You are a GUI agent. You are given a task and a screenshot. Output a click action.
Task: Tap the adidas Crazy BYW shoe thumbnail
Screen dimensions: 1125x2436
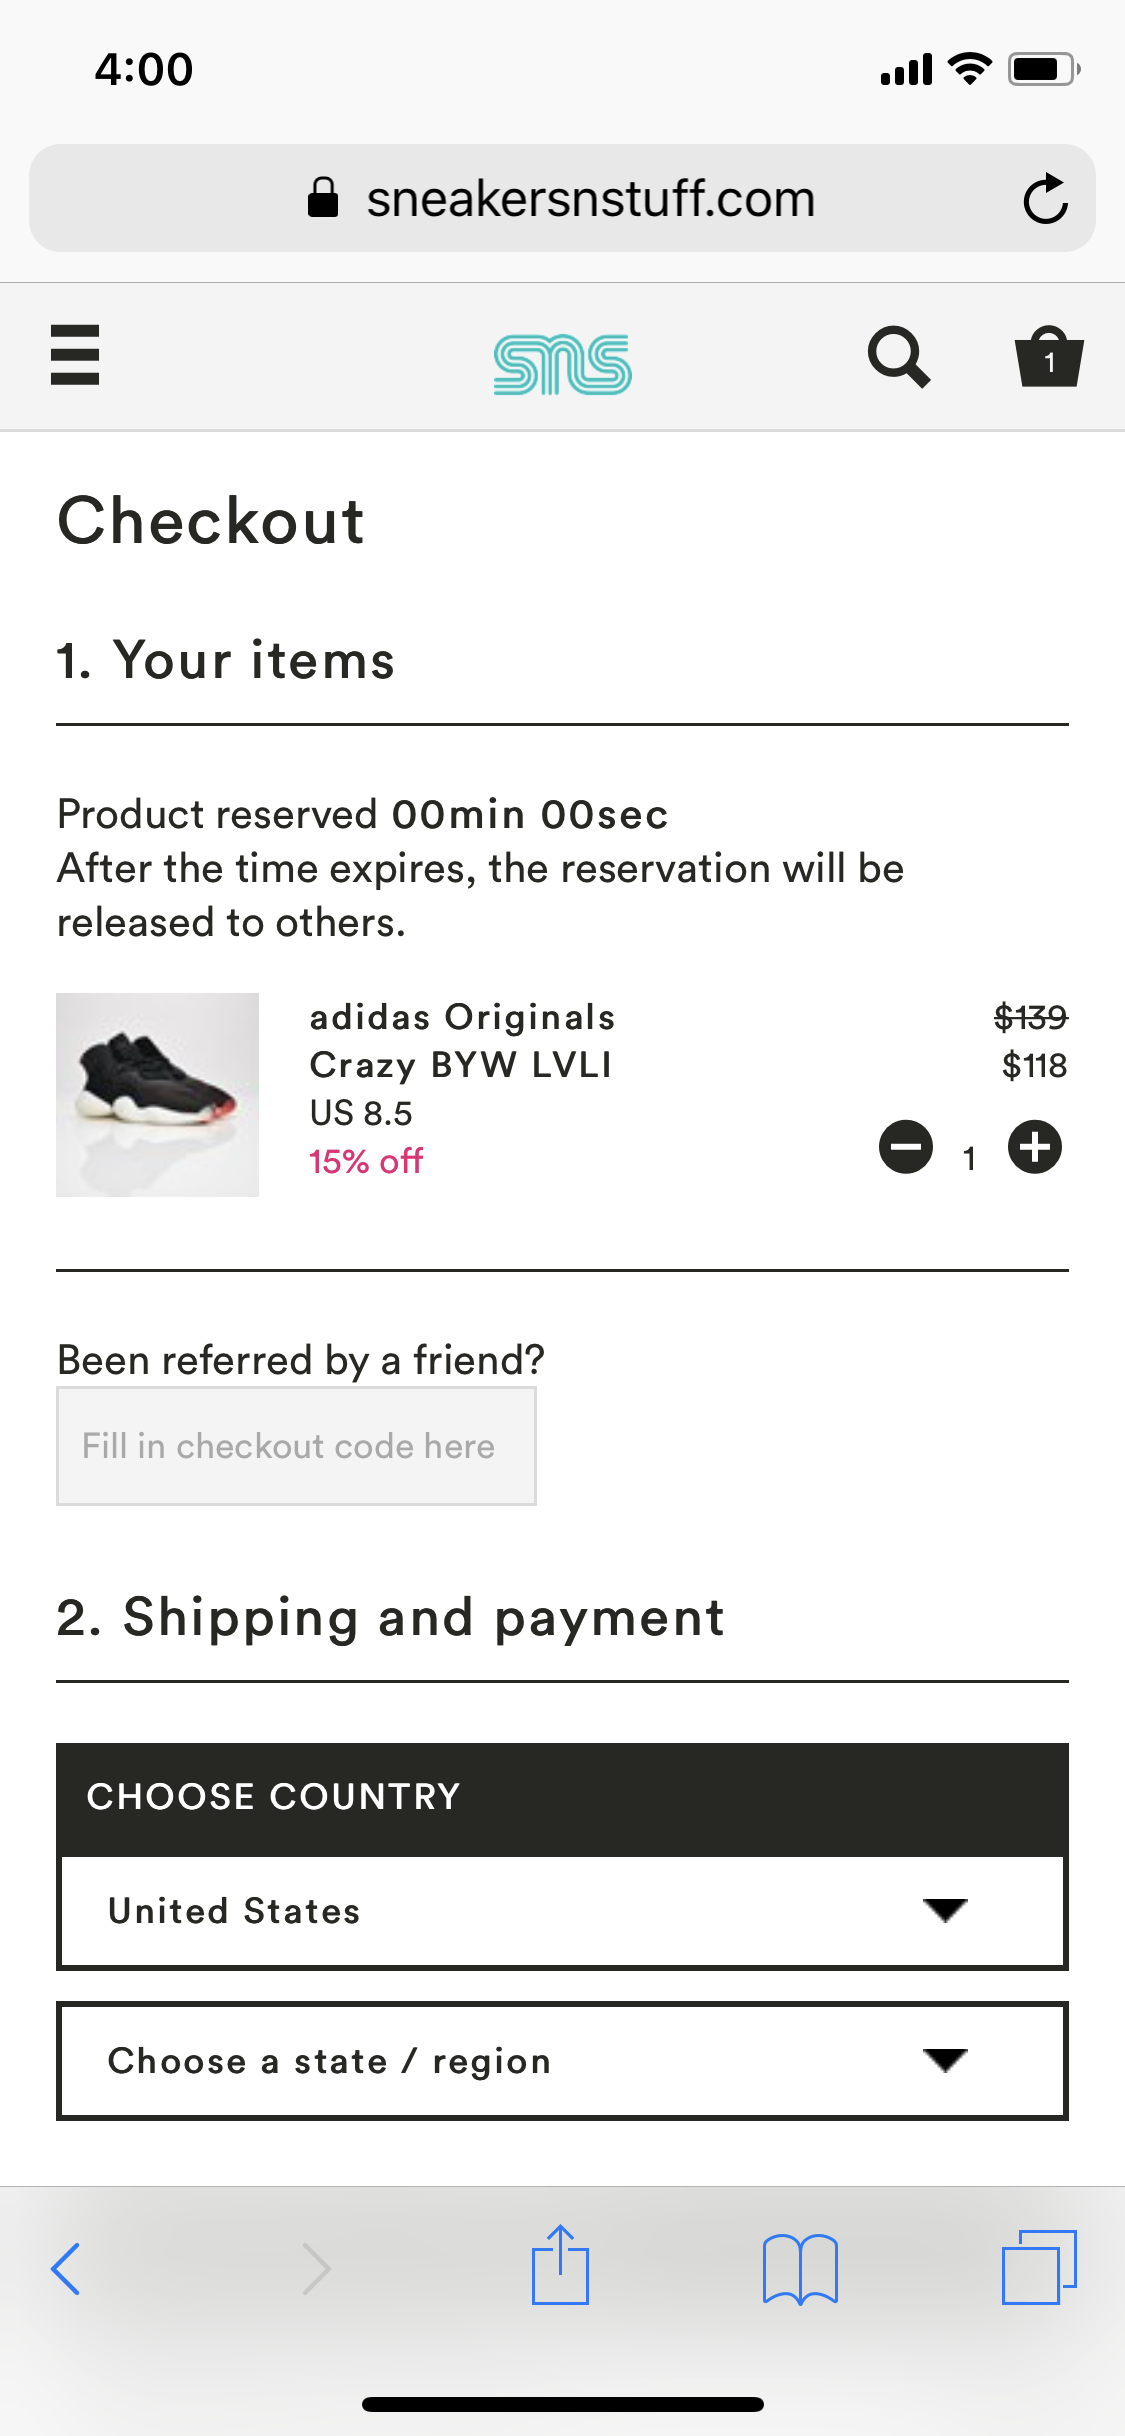[158, 1095]
